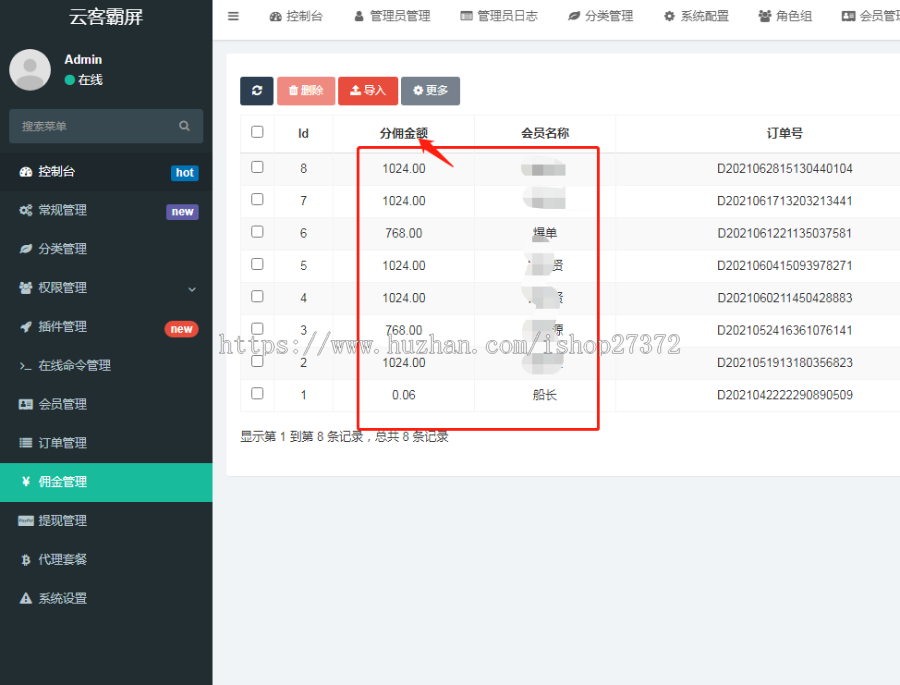Click the 0.06 commission amount cell
Screen dimensions: 900x685
point(404,395)
